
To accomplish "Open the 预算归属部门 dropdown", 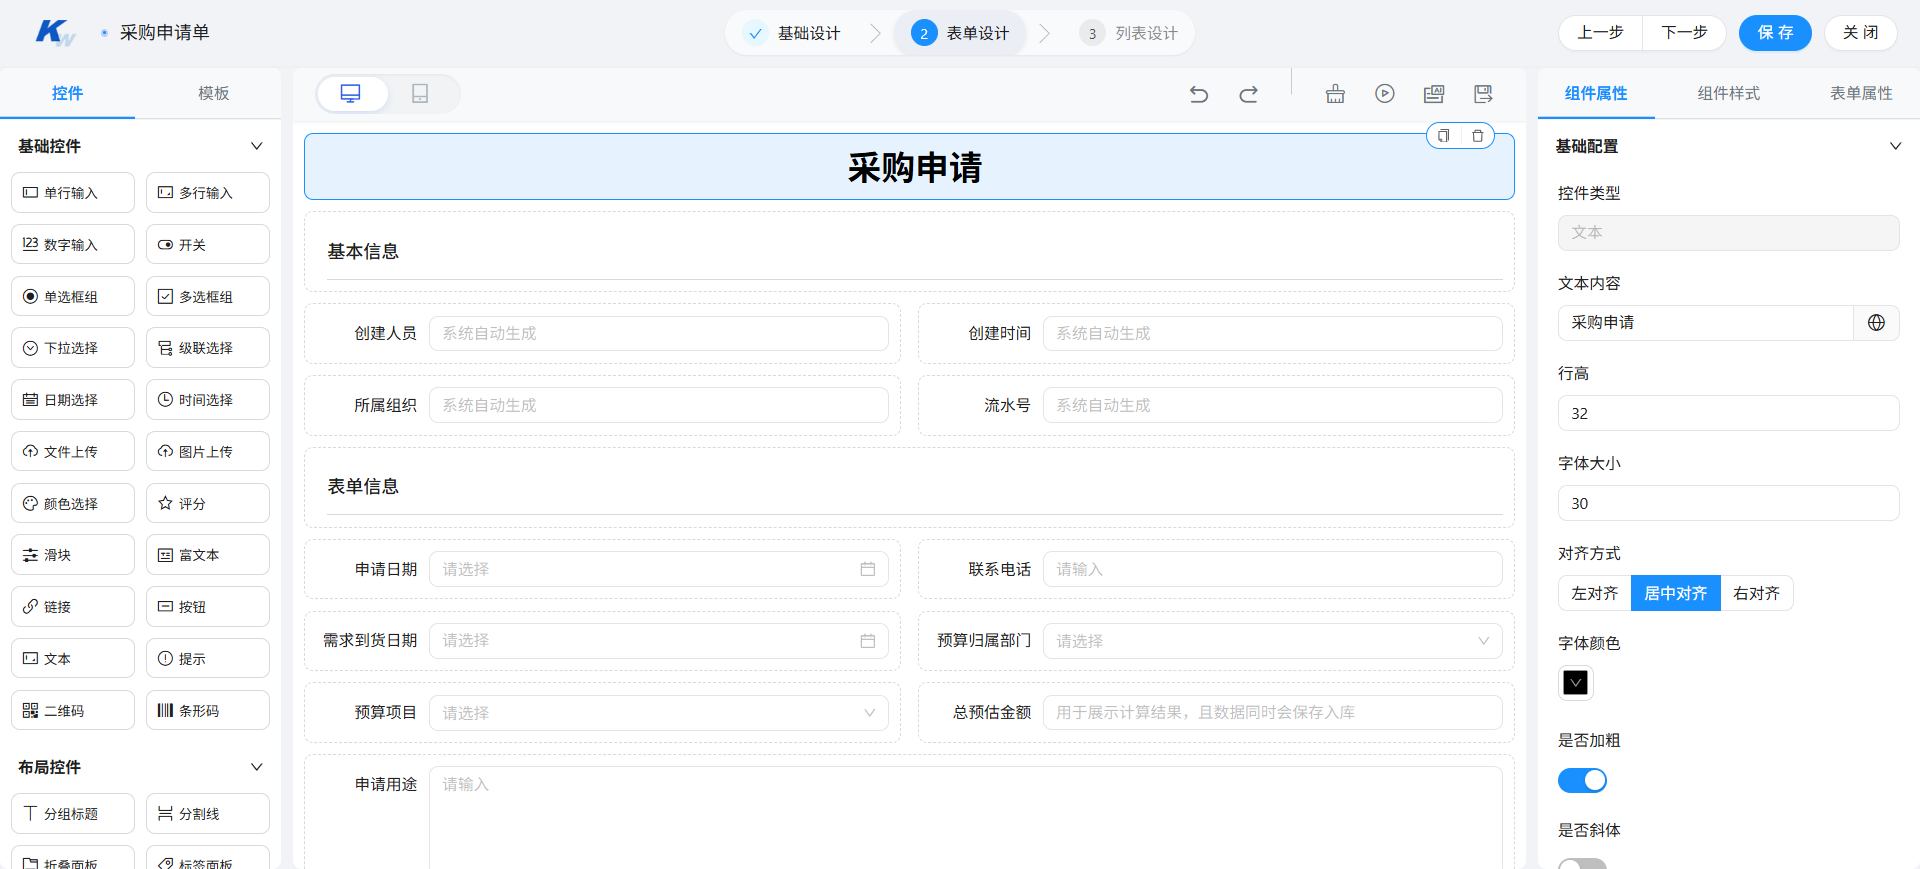I will point(1272,641).
